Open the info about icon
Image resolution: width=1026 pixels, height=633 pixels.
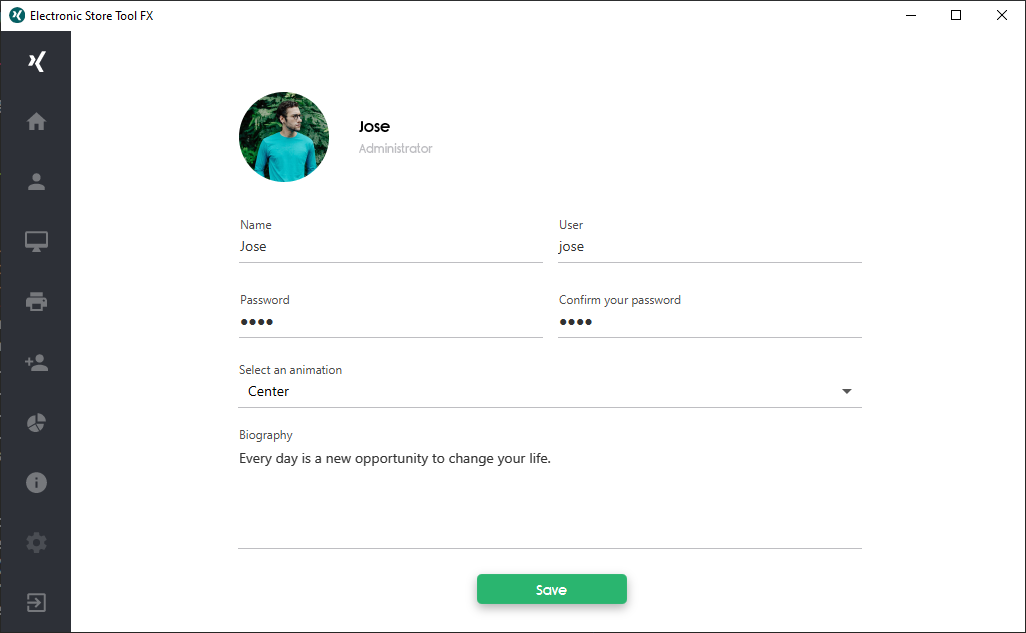(x=36, y=482)
